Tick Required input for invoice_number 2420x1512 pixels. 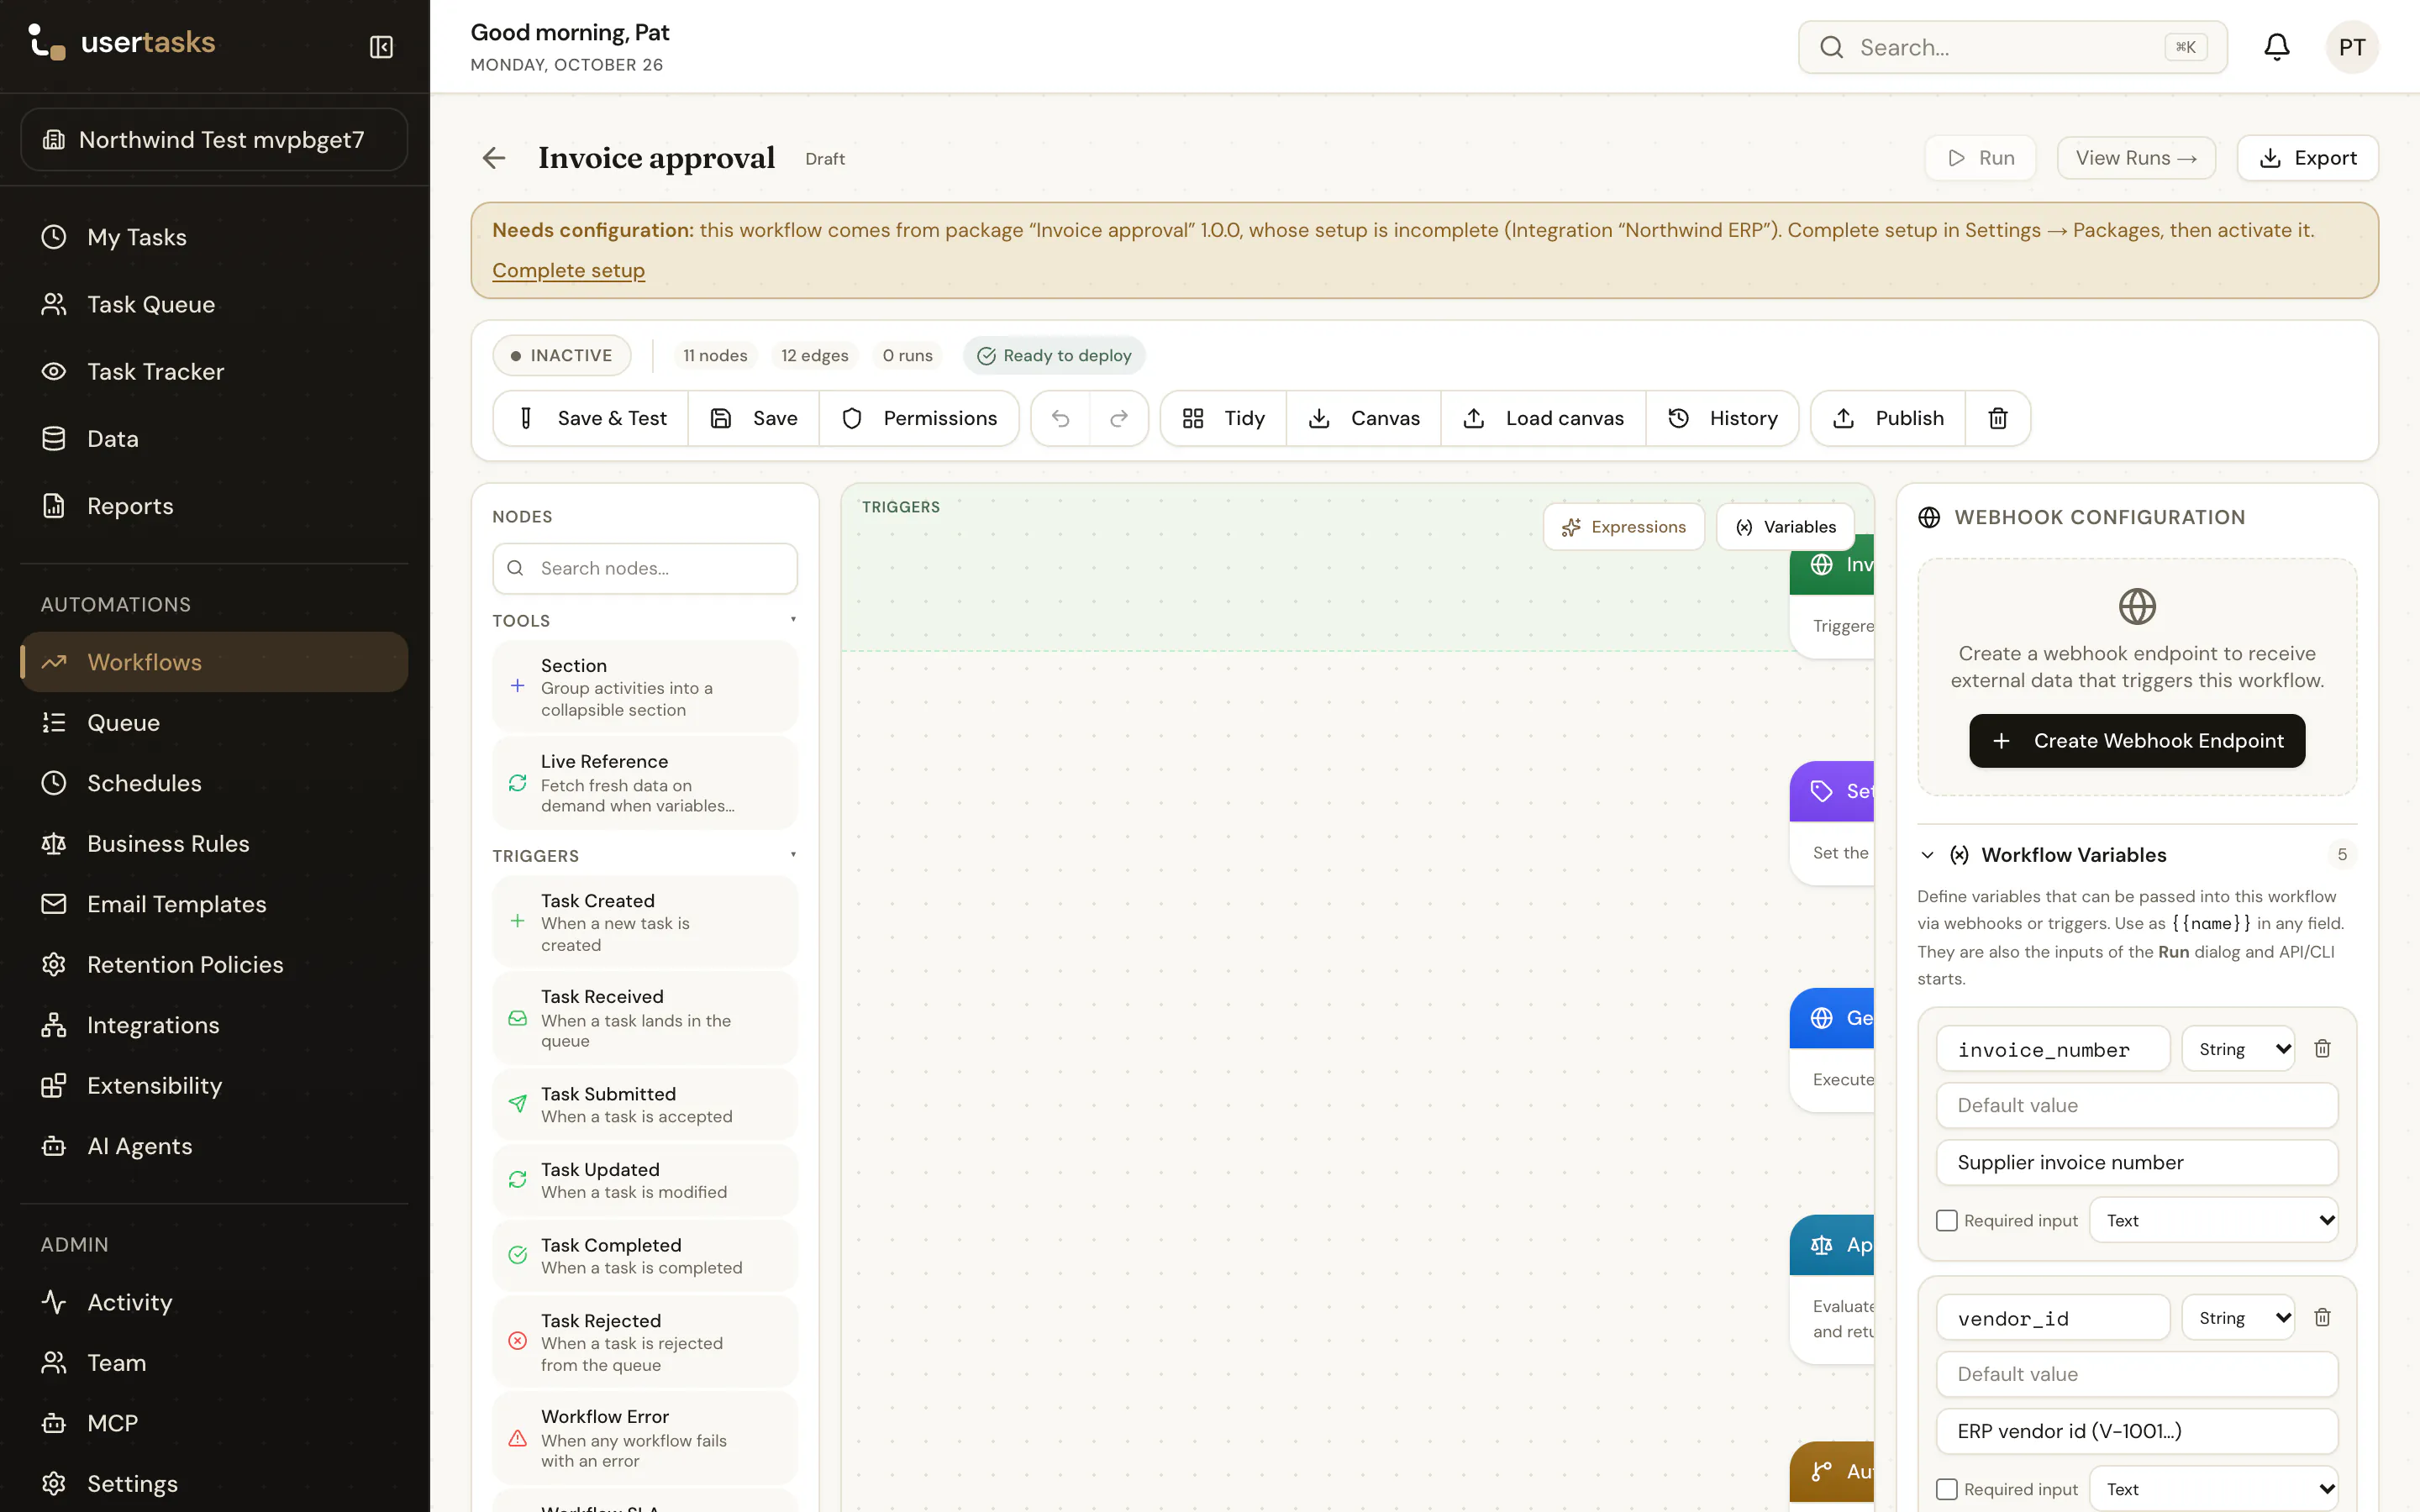click(x=1946, y=1220)
